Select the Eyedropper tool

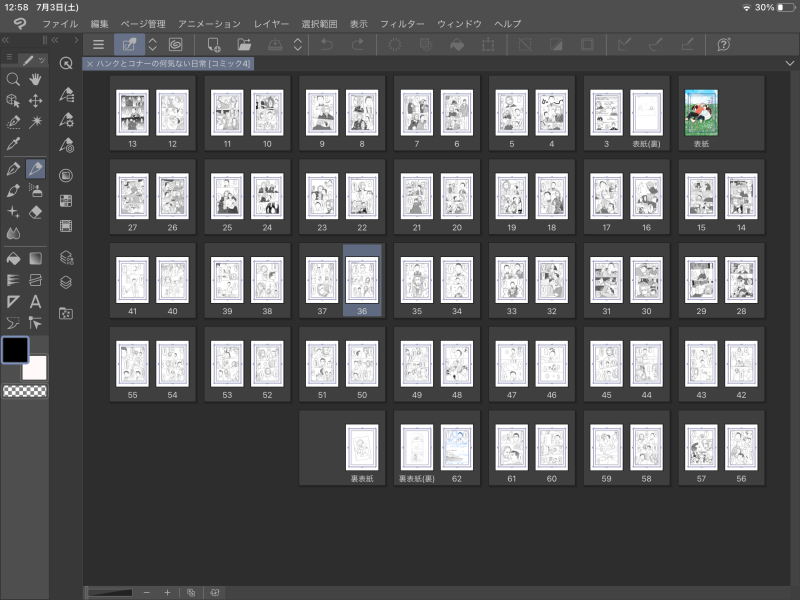click(13, 144)
